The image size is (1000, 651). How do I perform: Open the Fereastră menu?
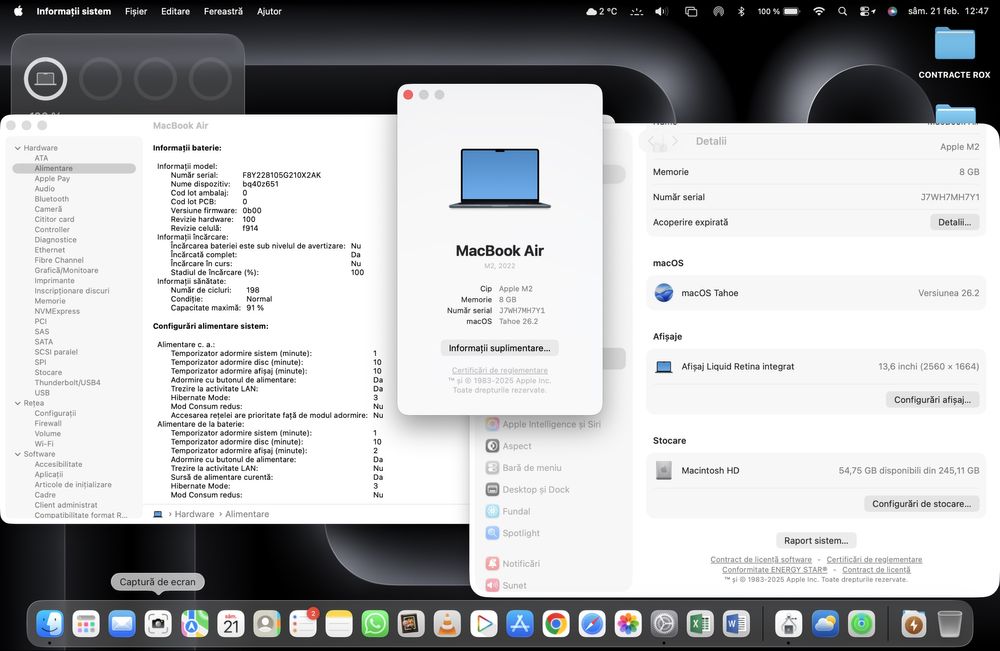click(223, 11)
